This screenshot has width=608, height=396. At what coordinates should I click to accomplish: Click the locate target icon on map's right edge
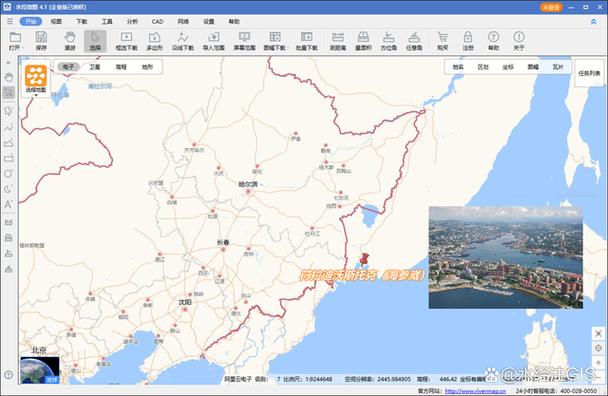[x=598, y=348]
